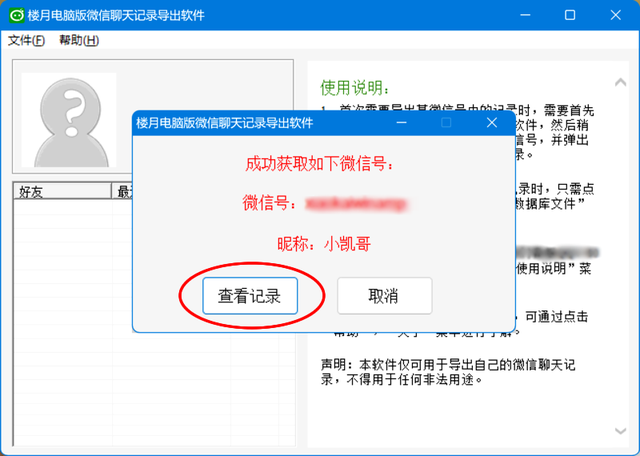This screenshot has width=640, height=456.
Task: Click the 昵称：小凯哥 text
Action: [x=324, y=244]
